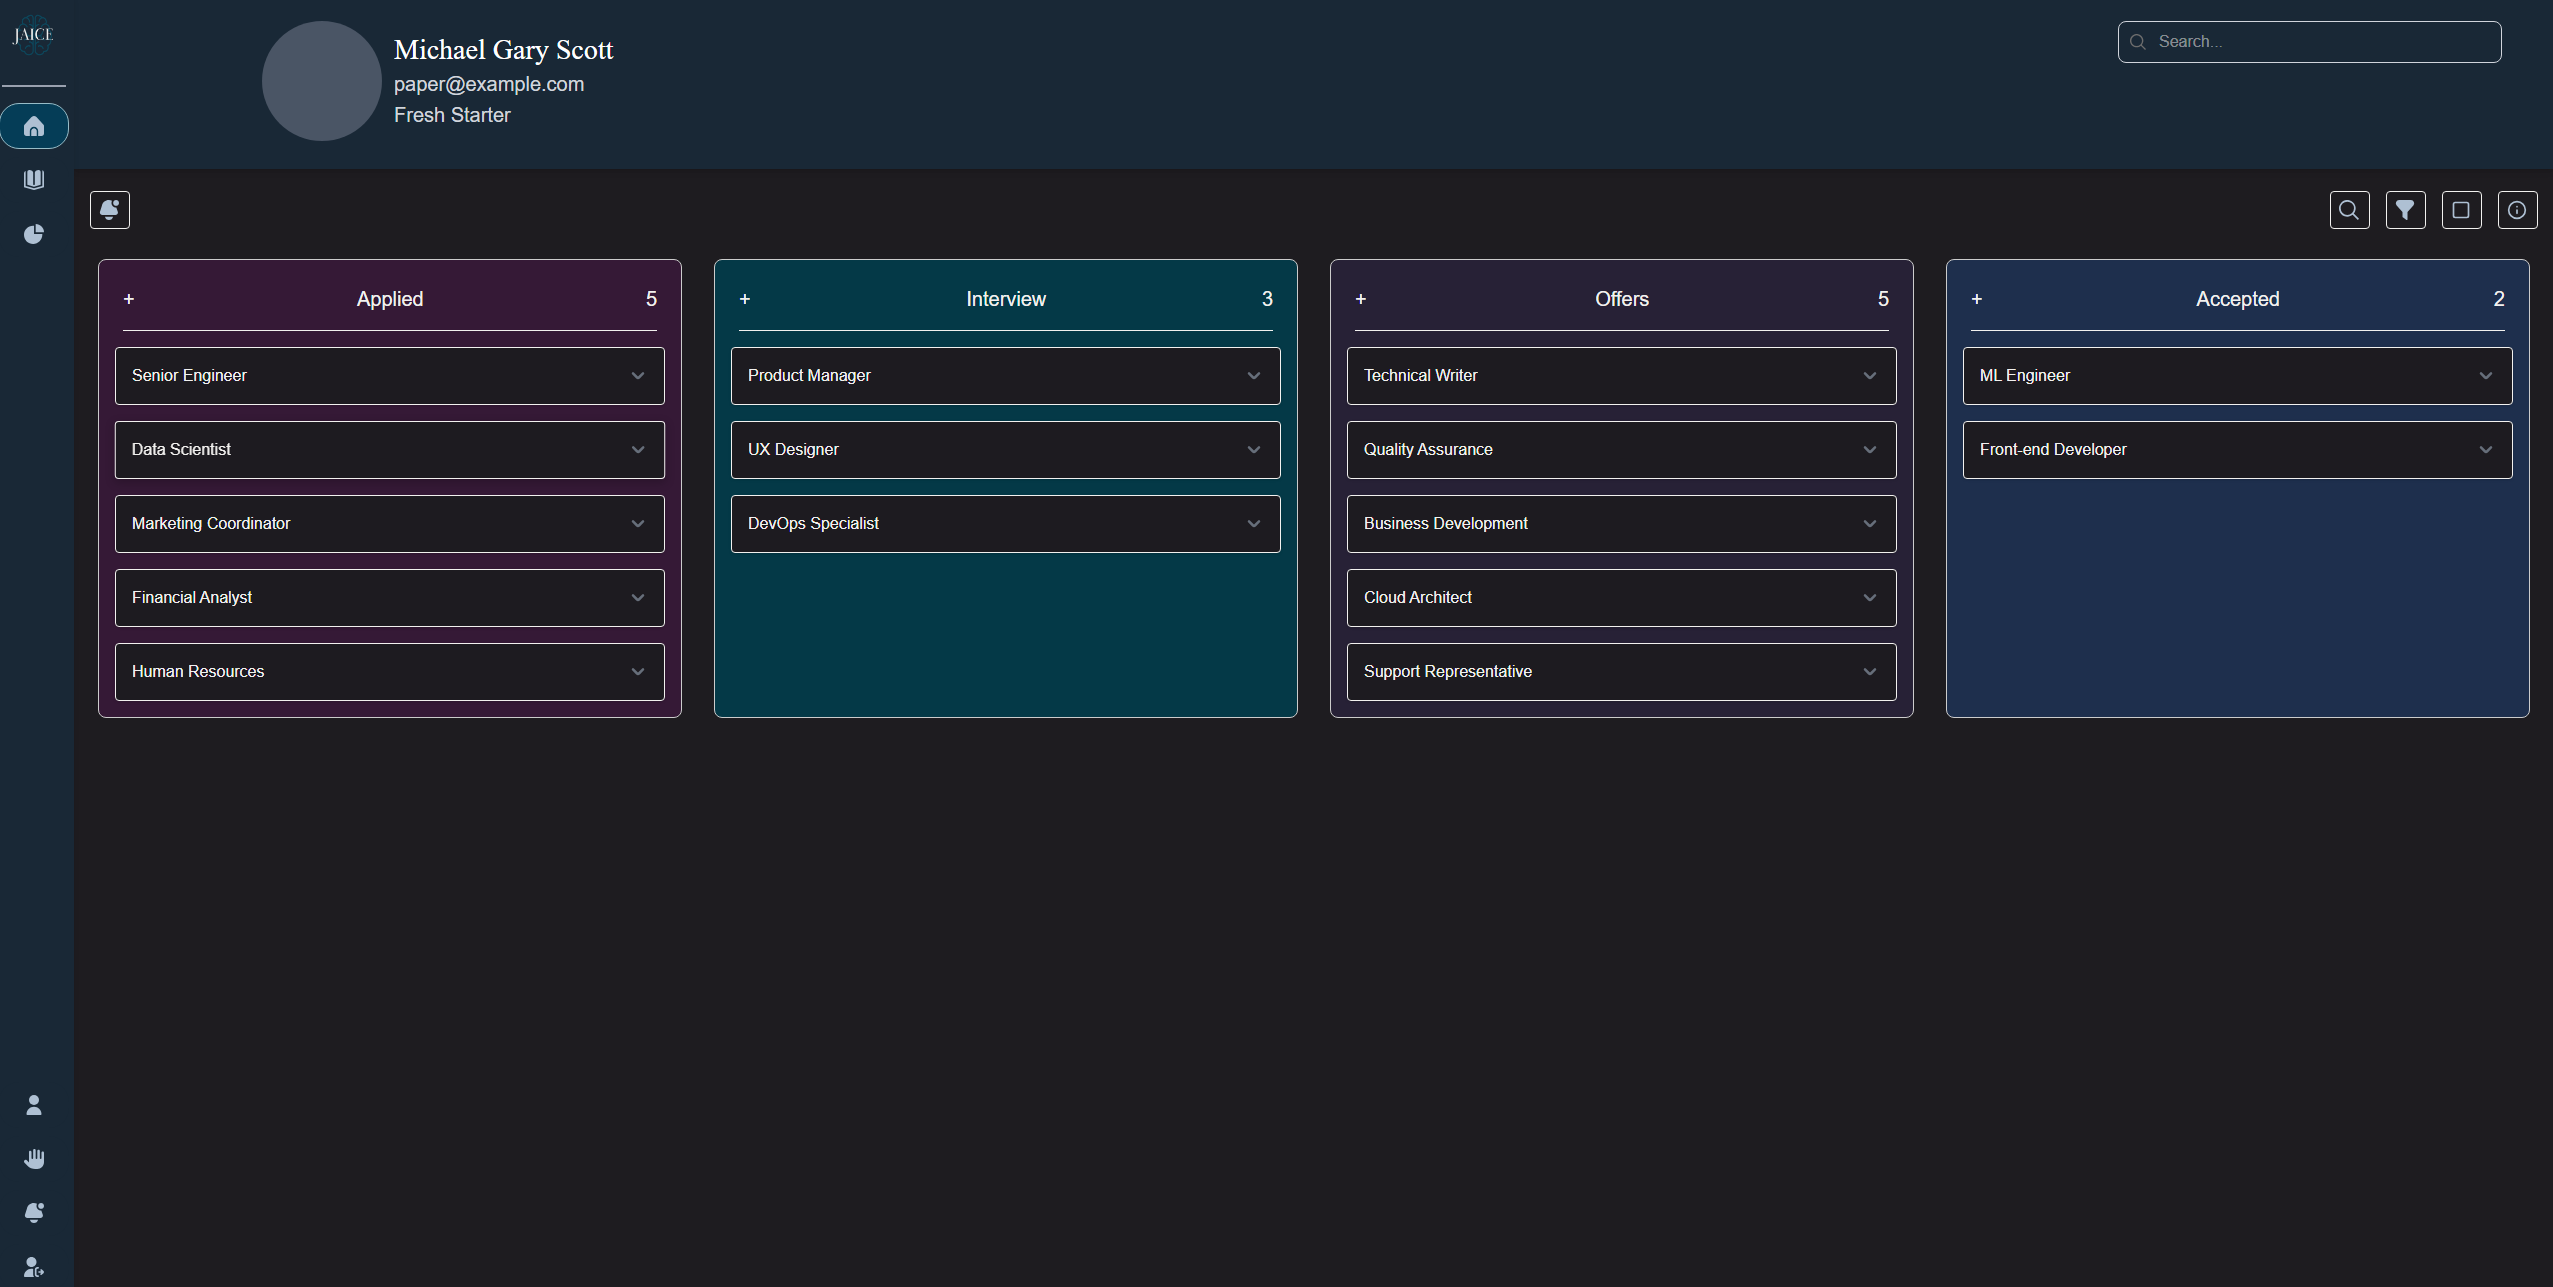Click the home icon in sidebar
Viewport: 2553px width, 1287px height.
tap(34, 126)
